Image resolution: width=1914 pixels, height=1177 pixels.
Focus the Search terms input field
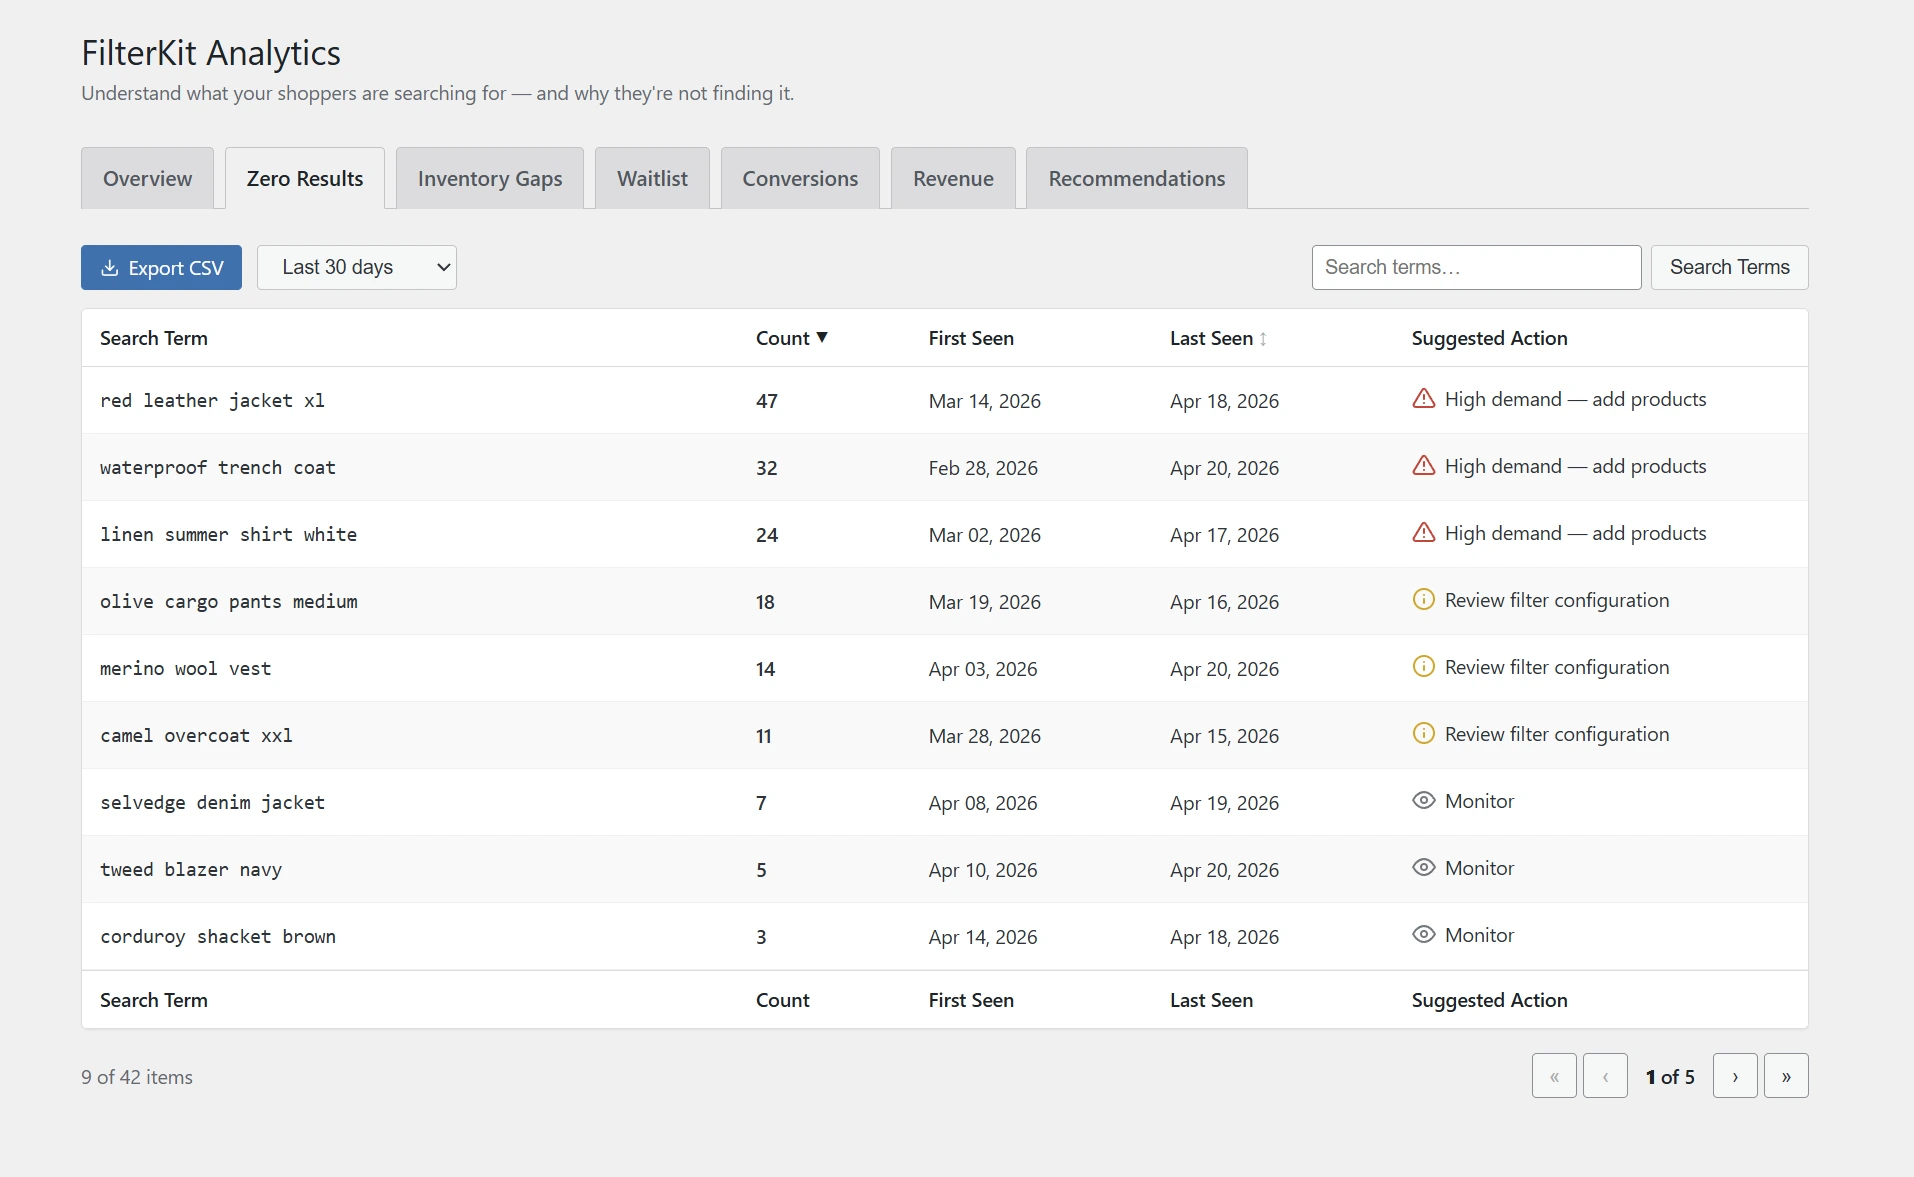click(x=1476, y=267)
